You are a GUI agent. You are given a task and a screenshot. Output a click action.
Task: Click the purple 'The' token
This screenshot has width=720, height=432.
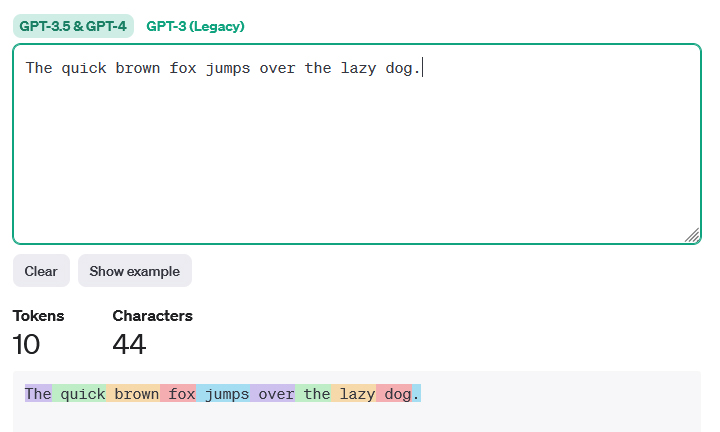coord(38,393)
